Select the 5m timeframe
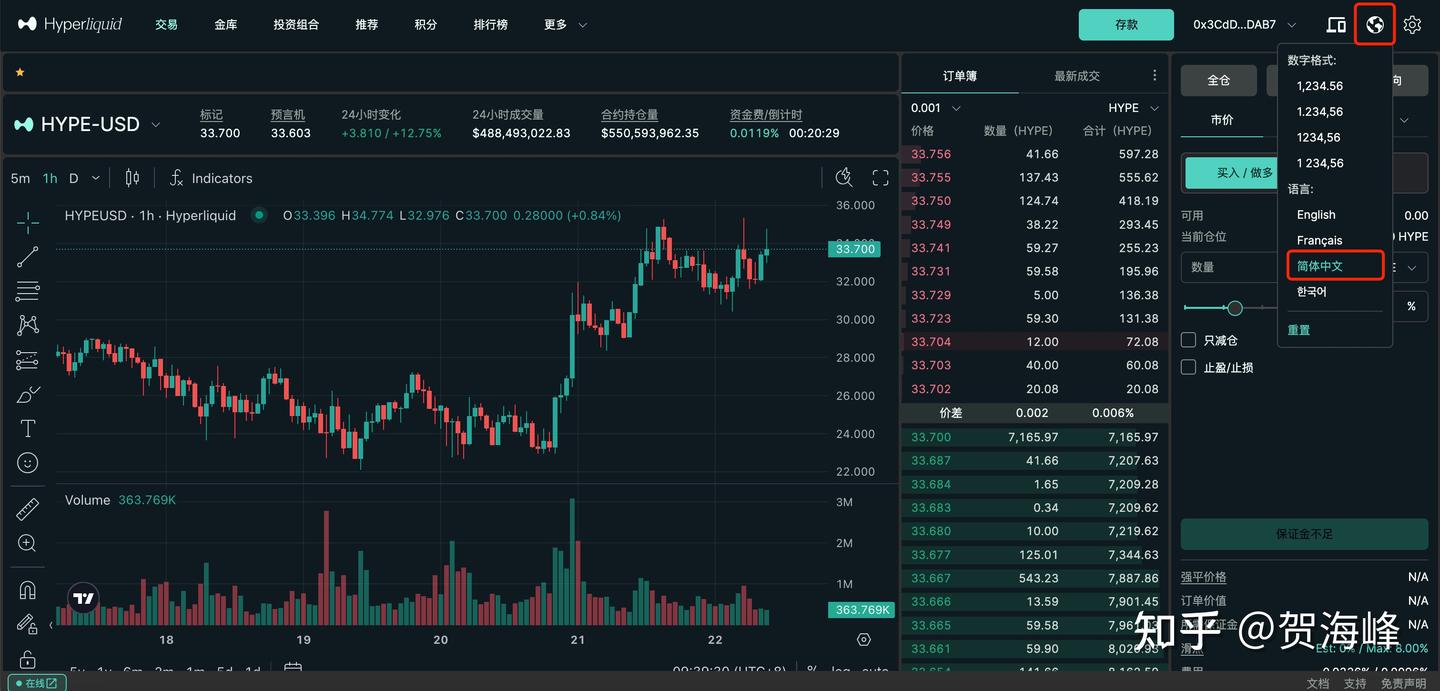This screenshot has width=1440, height=691. click(20, 178)
